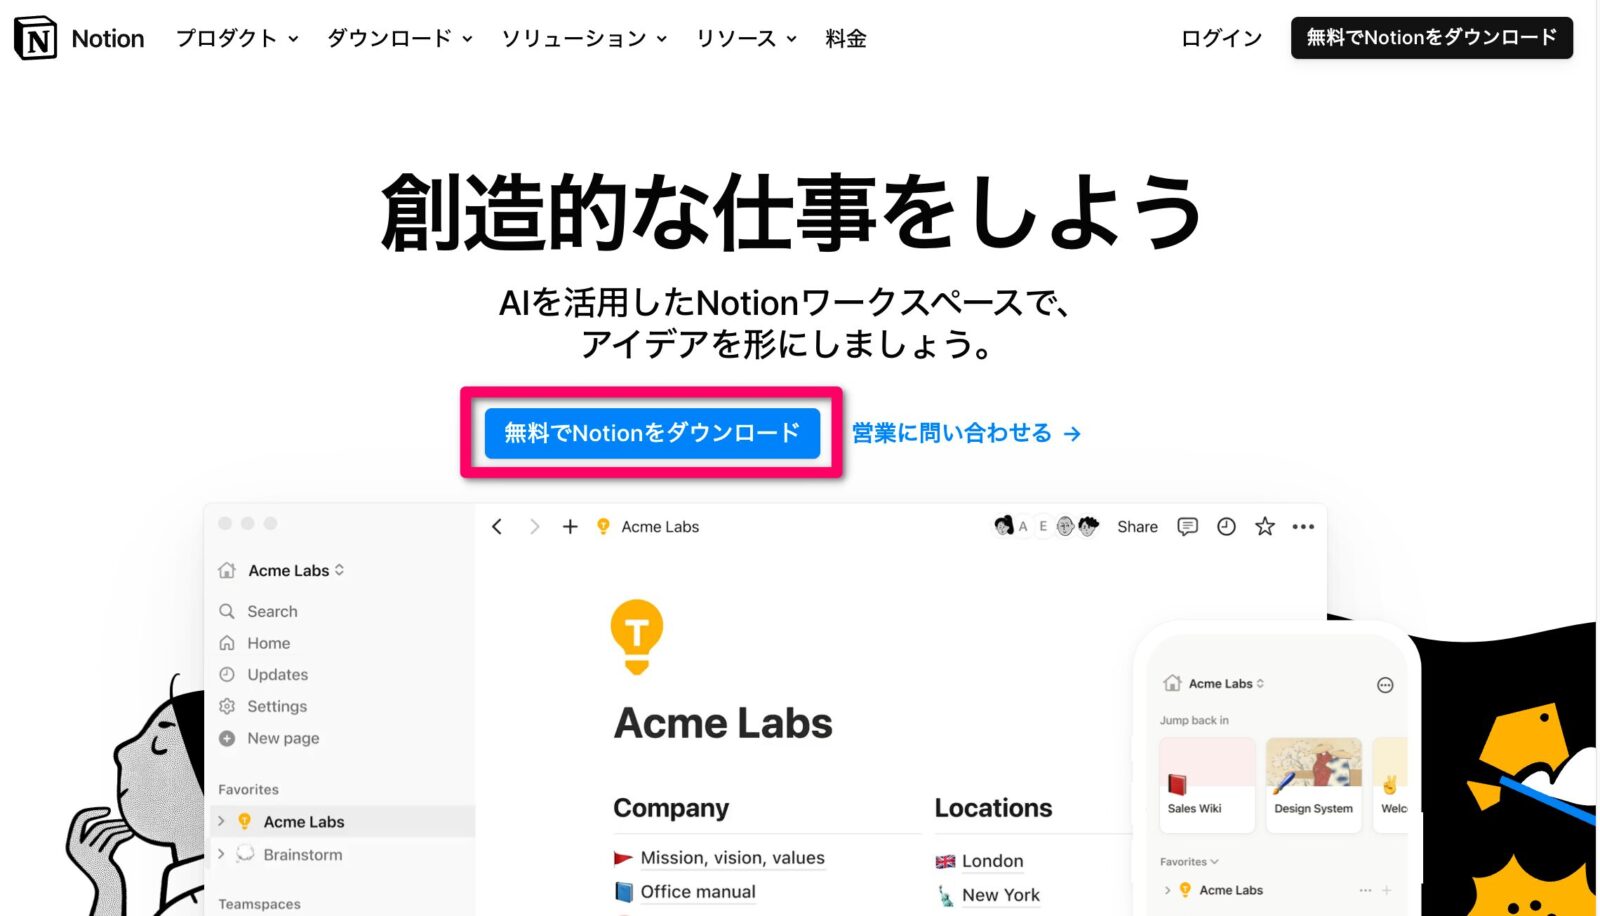
Task: Click the Share button
Action: [x=1137, y=526]
